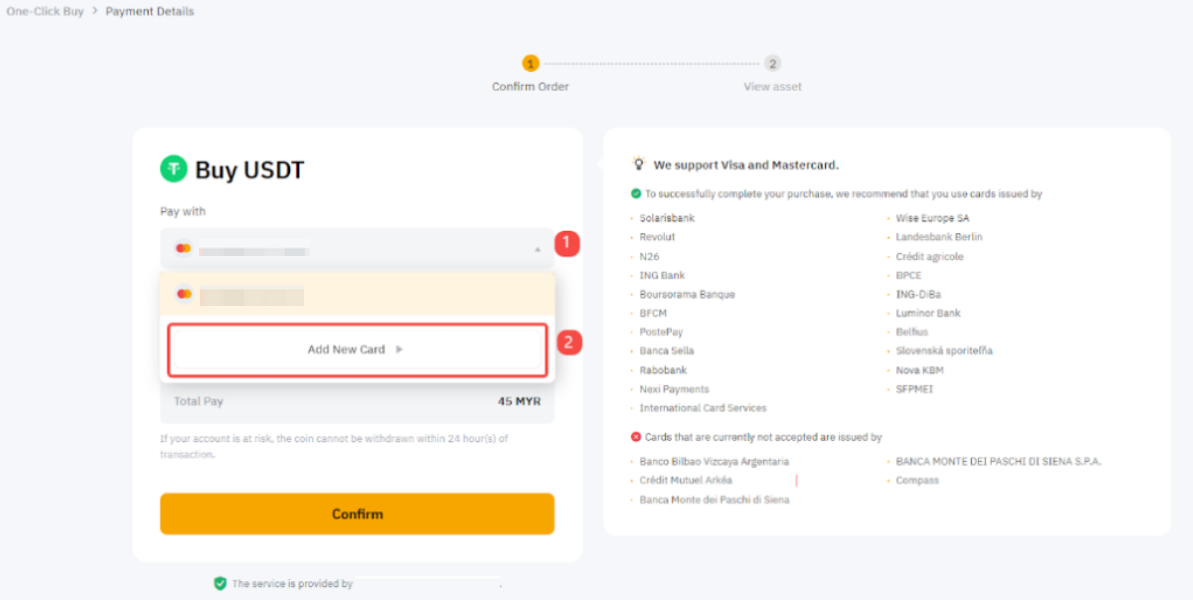Click the red annotation badge number 2
The width and height of the screenshot is (1193, 600).
point(568,343)
